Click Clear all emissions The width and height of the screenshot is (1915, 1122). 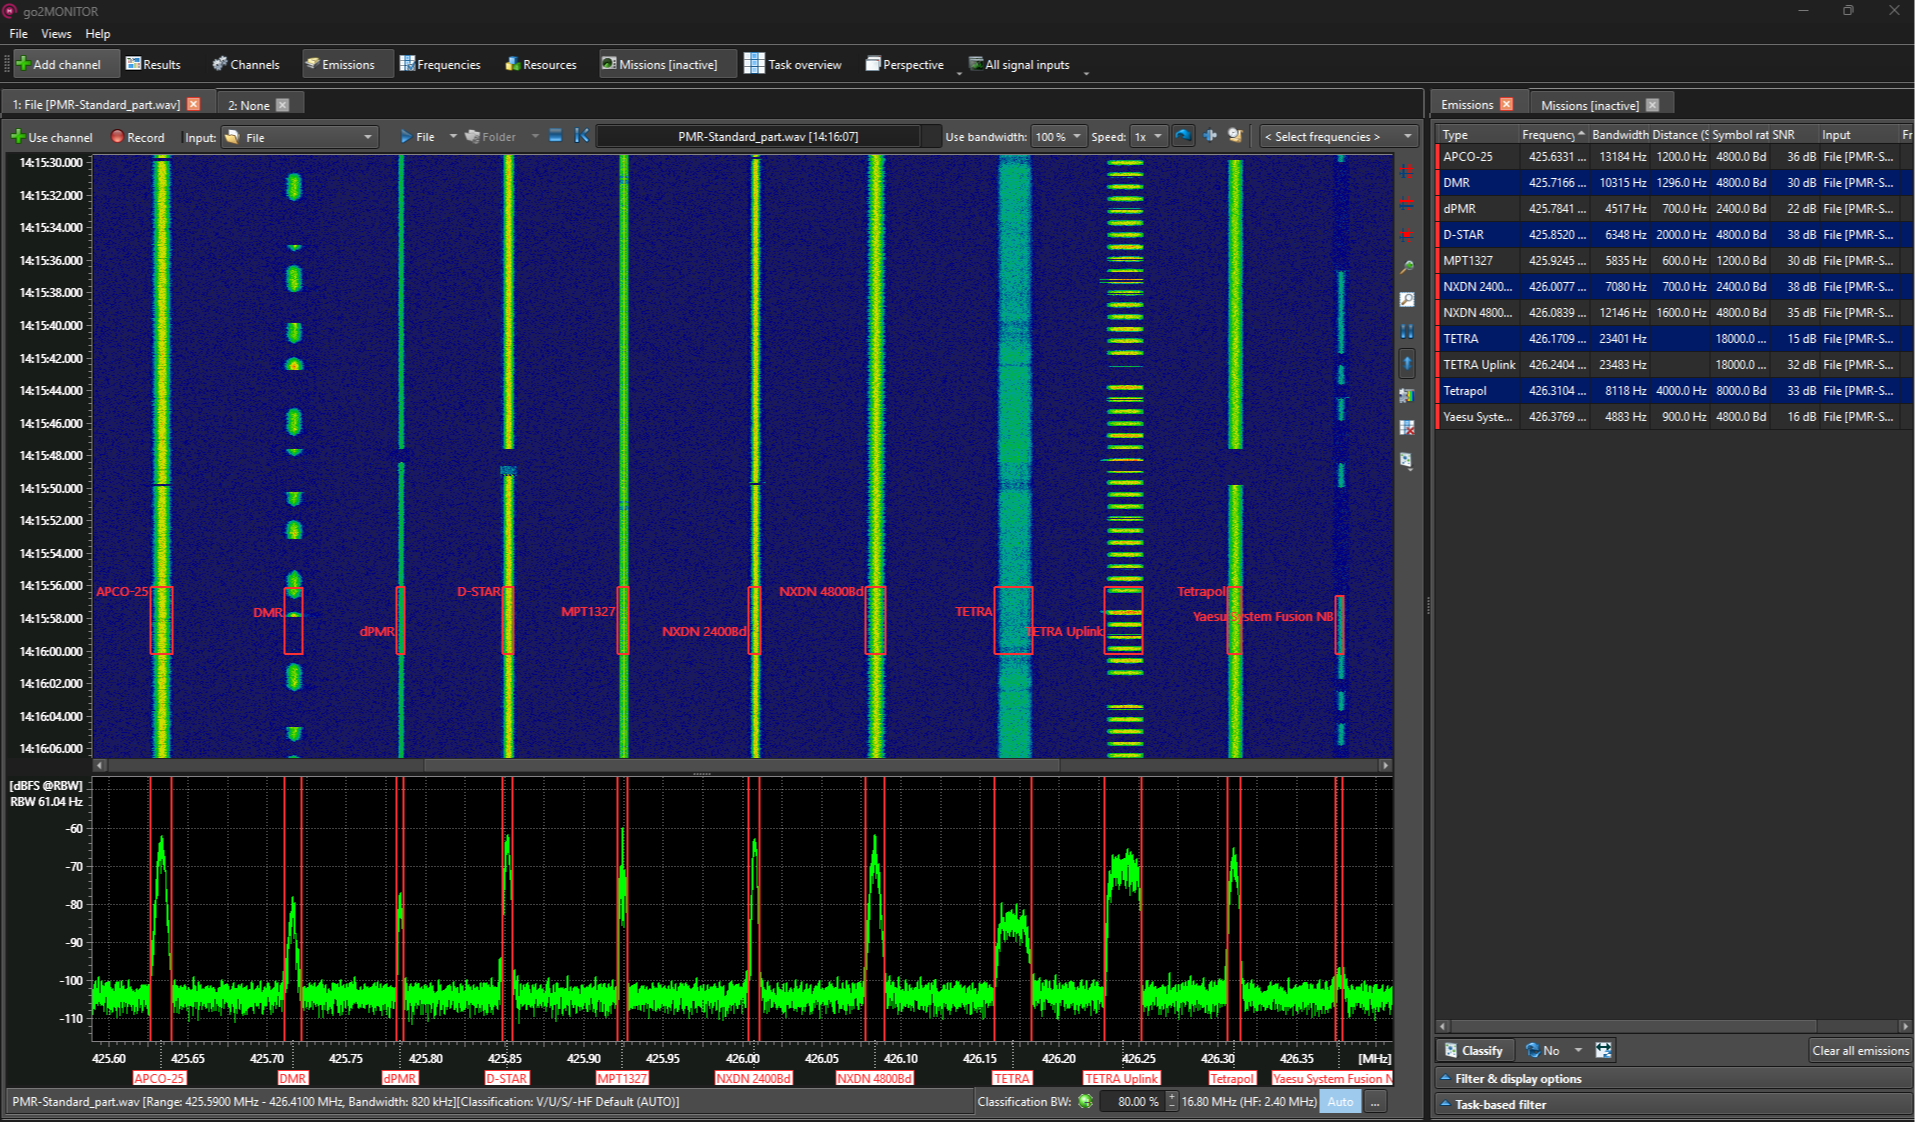click(x=1860, y=1050)
